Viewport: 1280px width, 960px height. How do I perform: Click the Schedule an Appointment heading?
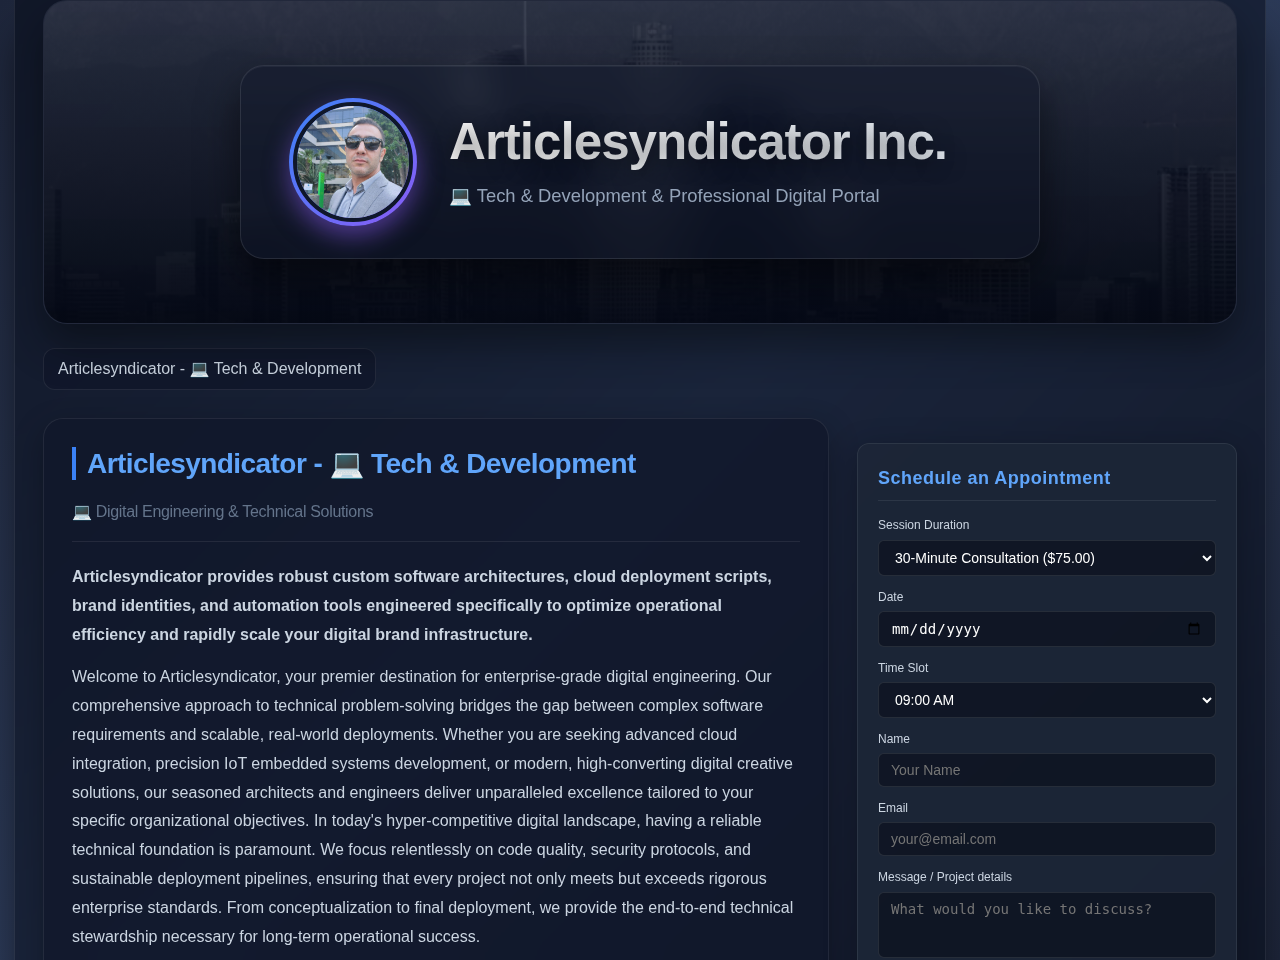(x=994, y=478)
